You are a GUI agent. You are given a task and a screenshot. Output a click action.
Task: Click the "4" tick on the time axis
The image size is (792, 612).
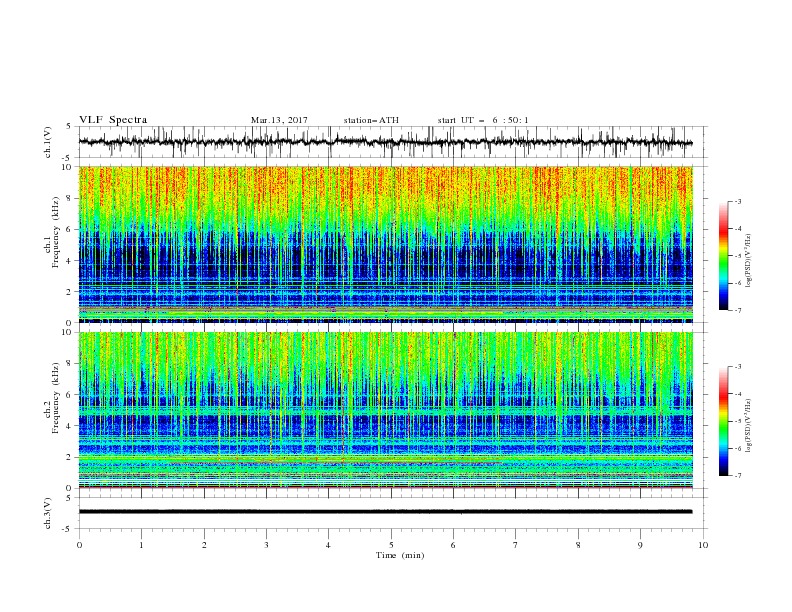pyautogui.click(x=328, y=545)
